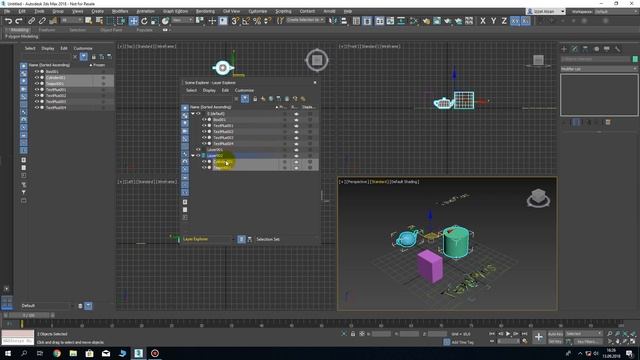Click the Top viewport ViewCube
The height and width of the screenshot is (360, 640).
317,60
